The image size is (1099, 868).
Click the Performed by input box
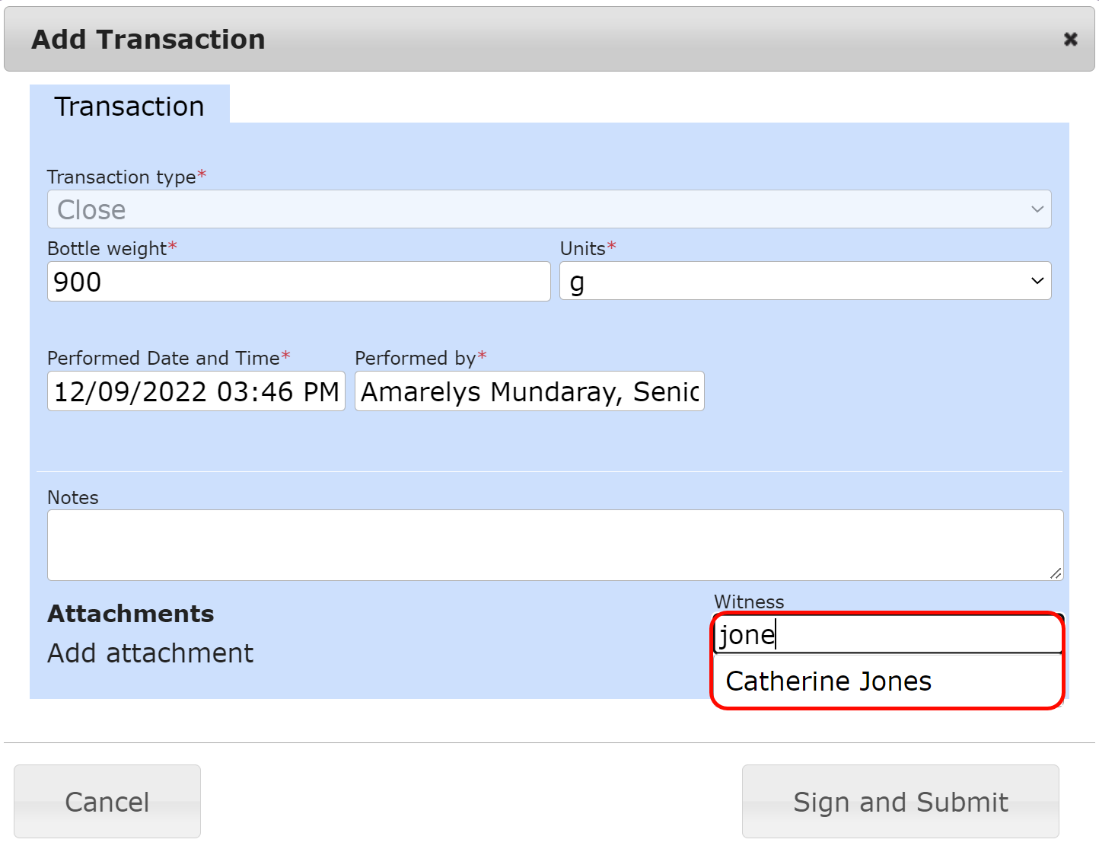click(x=529, y=392)
